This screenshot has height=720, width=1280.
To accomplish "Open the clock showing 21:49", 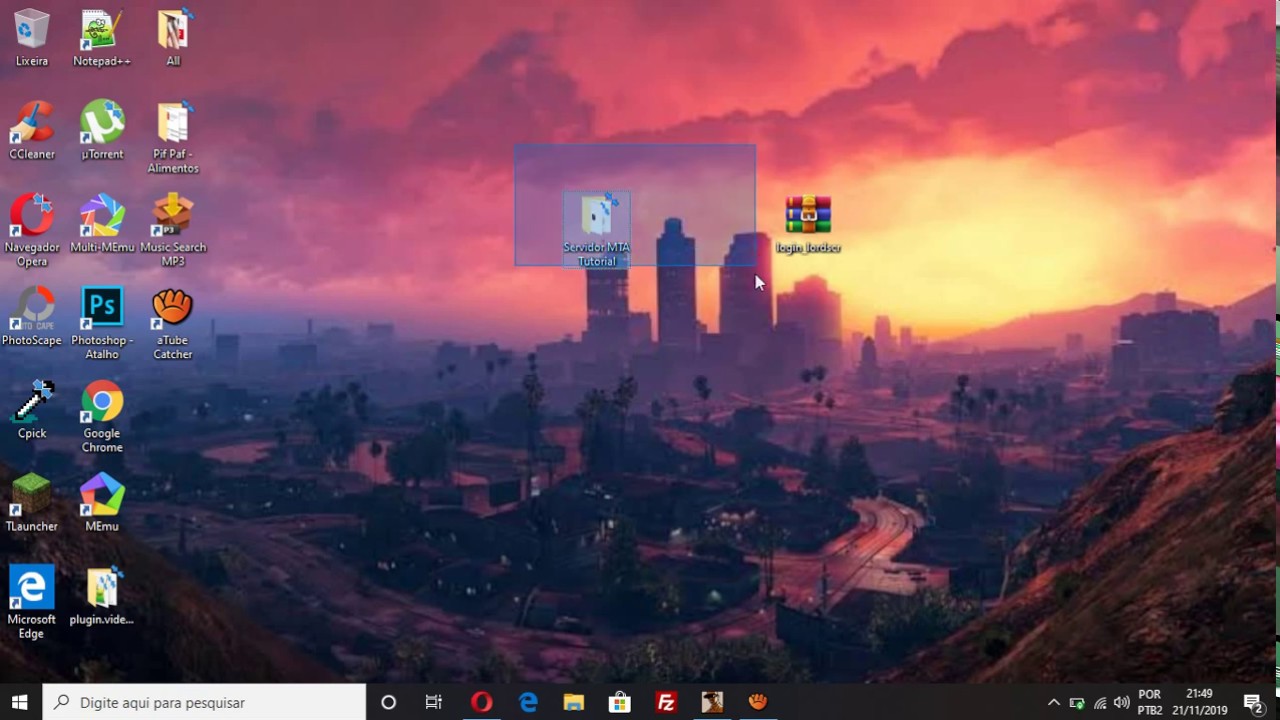I will tap(1199, 702).
